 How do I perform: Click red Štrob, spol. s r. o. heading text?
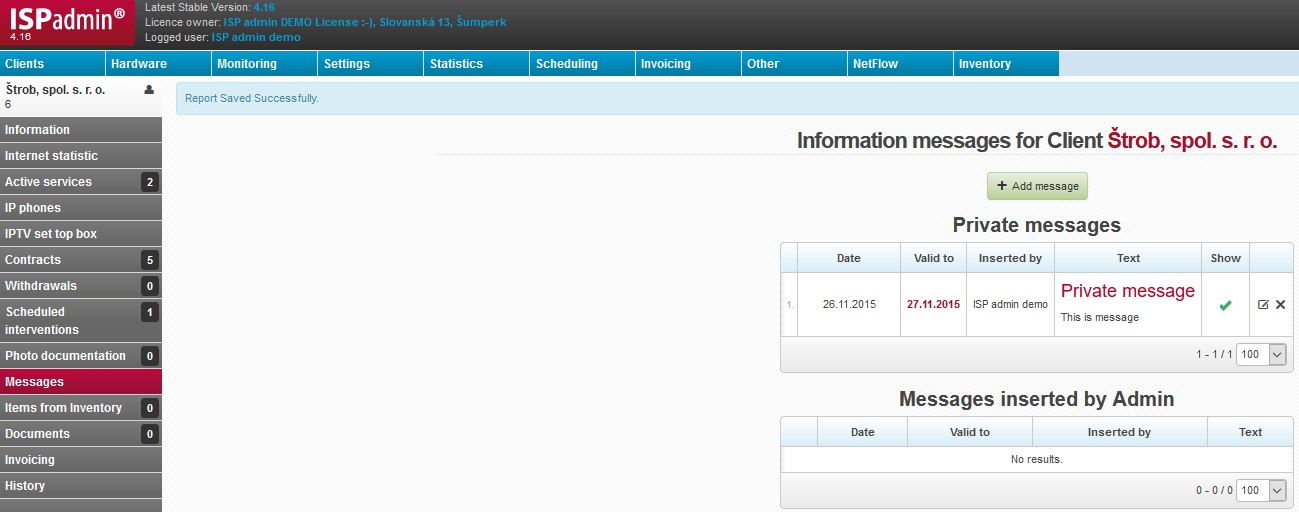click(x=1192, y=141)
